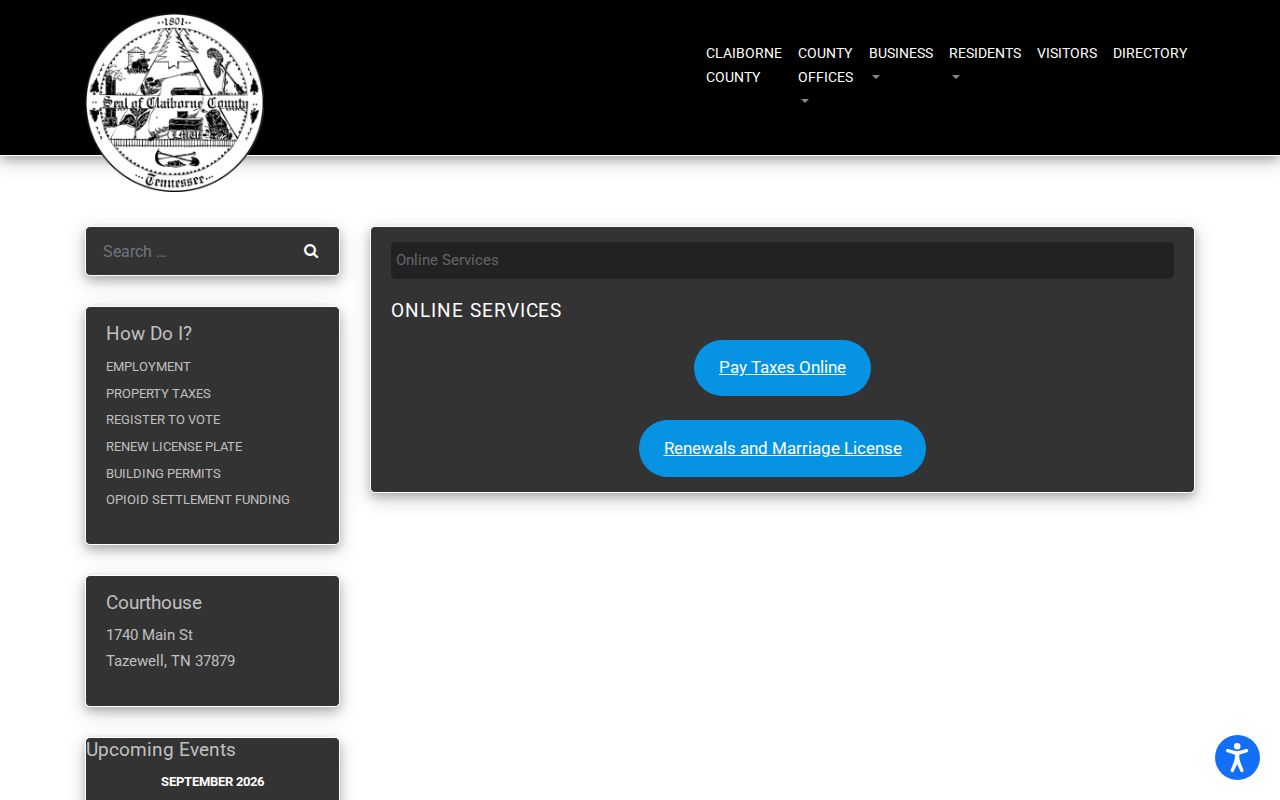Click the Courthouse heading
The image size is (1280, 800).
pos(154,603)
